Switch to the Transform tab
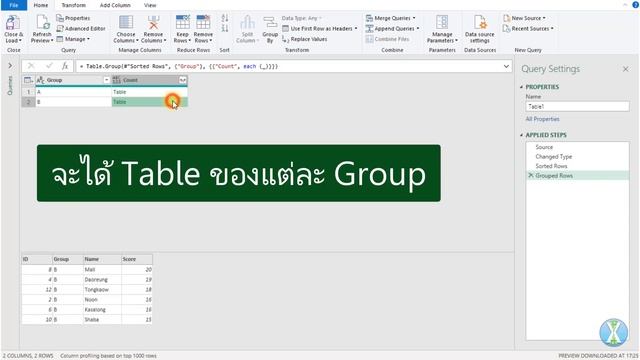This screenshot has height=360, width=640. click(x=73, y=5)
